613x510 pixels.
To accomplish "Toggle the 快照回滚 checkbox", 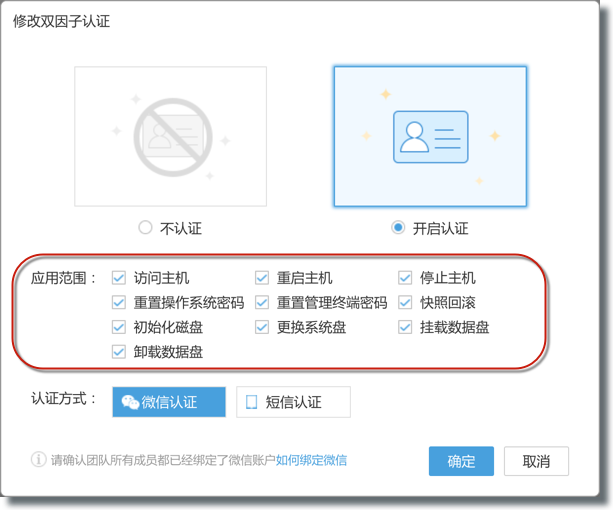I will point(405,302).
